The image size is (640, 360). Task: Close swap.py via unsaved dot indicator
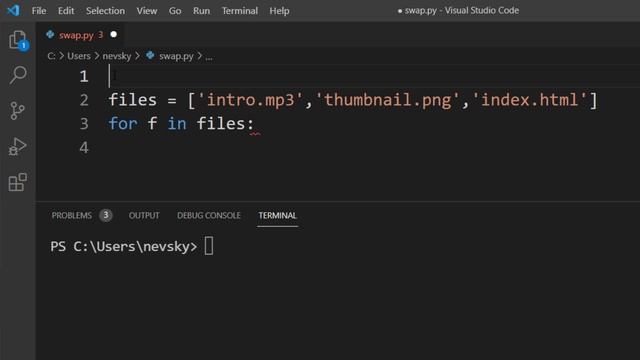point(113,35)
